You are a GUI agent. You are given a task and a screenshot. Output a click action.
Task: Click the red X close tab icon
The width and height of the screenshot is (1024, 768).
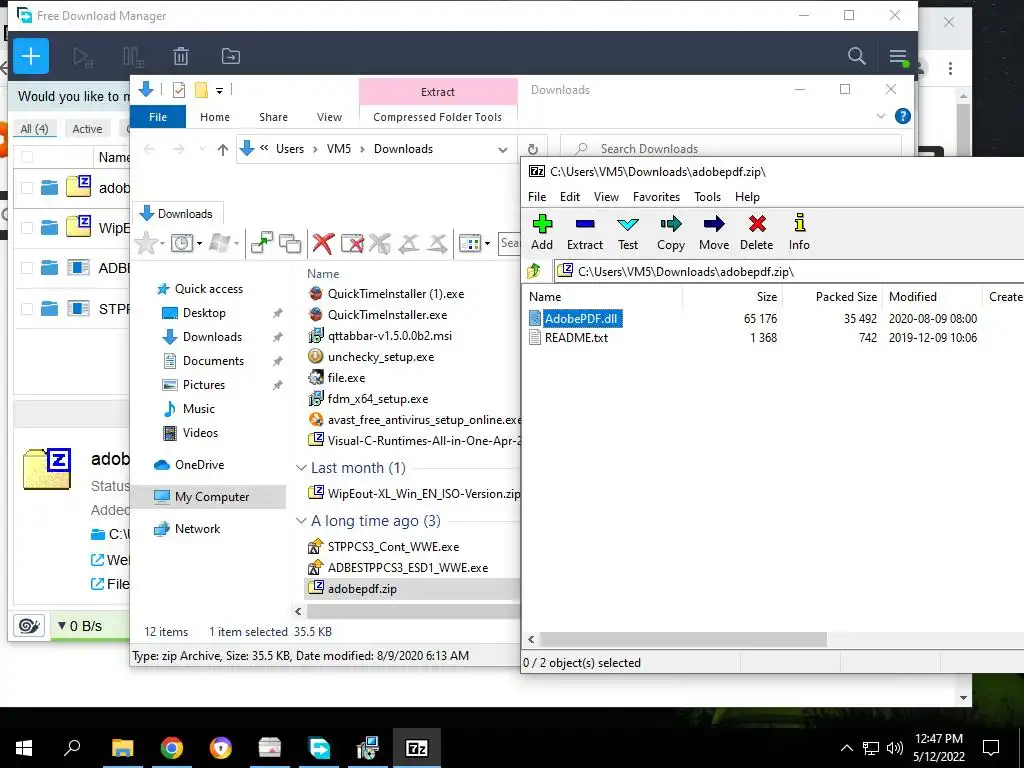323,244
